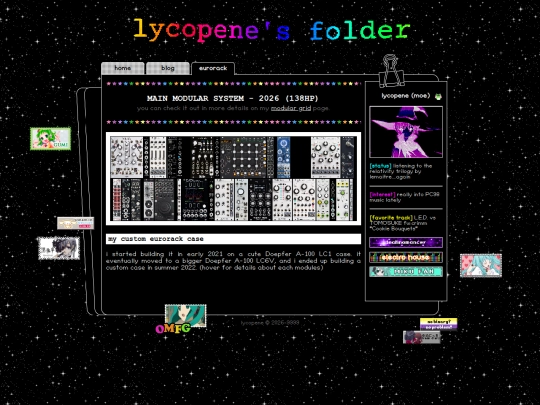Open the purple galaxy blinkie banner
The image size is (540, 405).
tap(406, 242)
